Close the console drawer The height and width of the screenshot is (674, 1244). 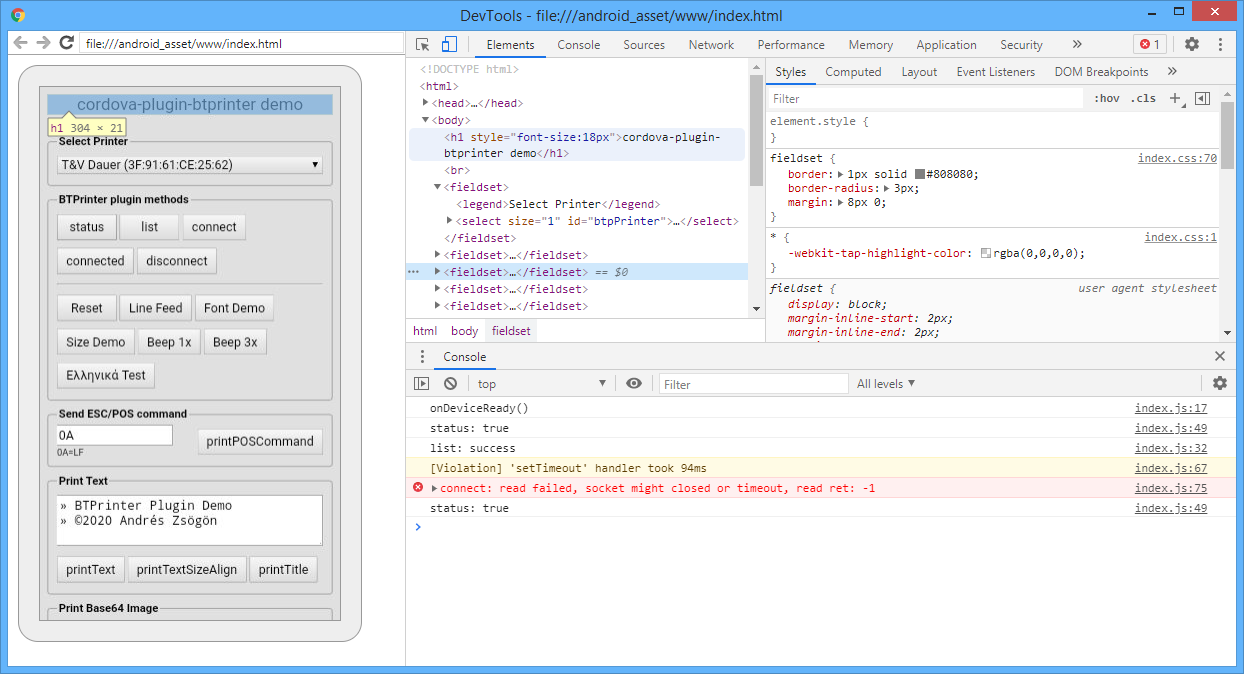click(x=1219, y=357)
